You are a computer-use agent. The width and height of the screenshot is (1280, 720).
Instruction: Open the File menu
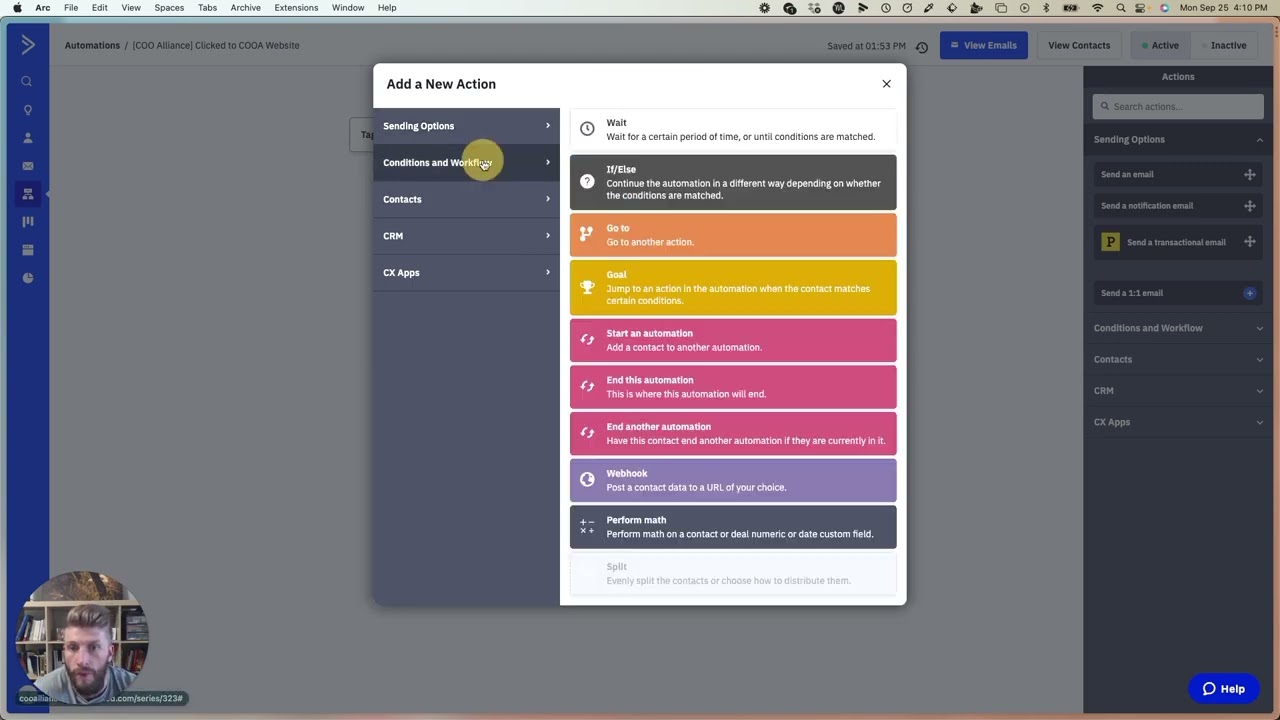(x=71, y=8)
